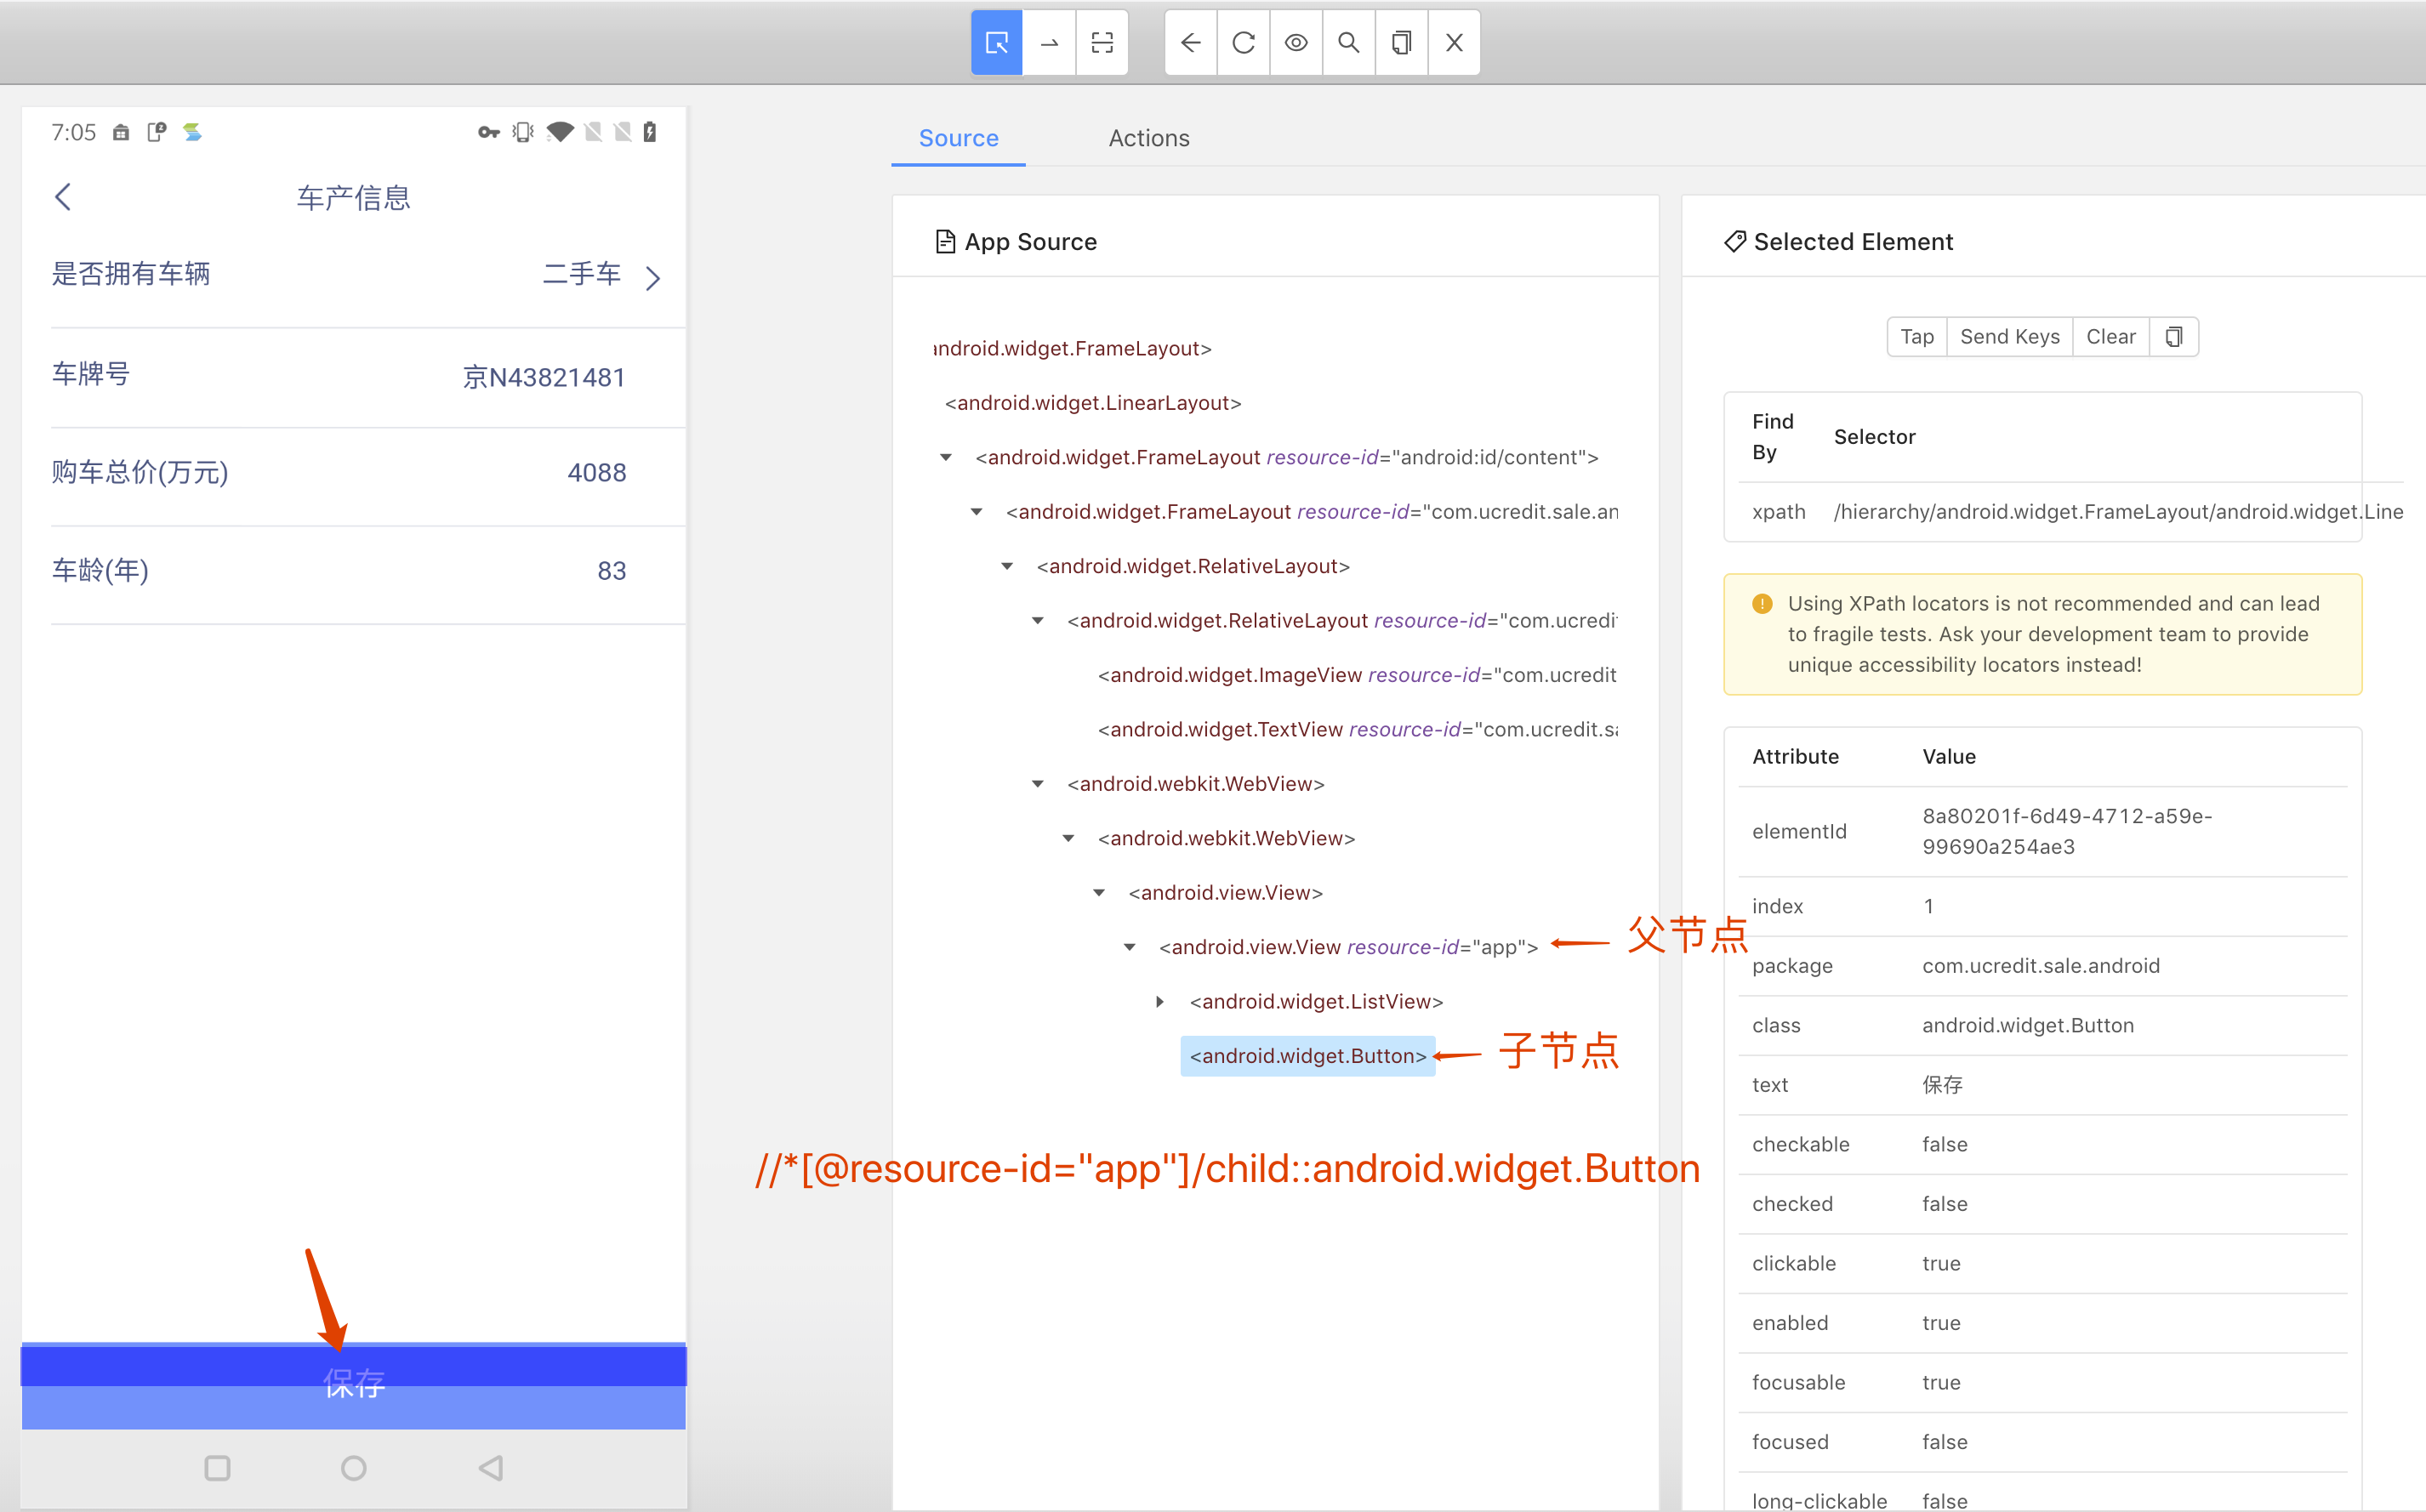Viewport: 2426px width, 1512px height.
Task: Collapse the first android.webkit.WebView node
Action: (x=1037, y=784)
